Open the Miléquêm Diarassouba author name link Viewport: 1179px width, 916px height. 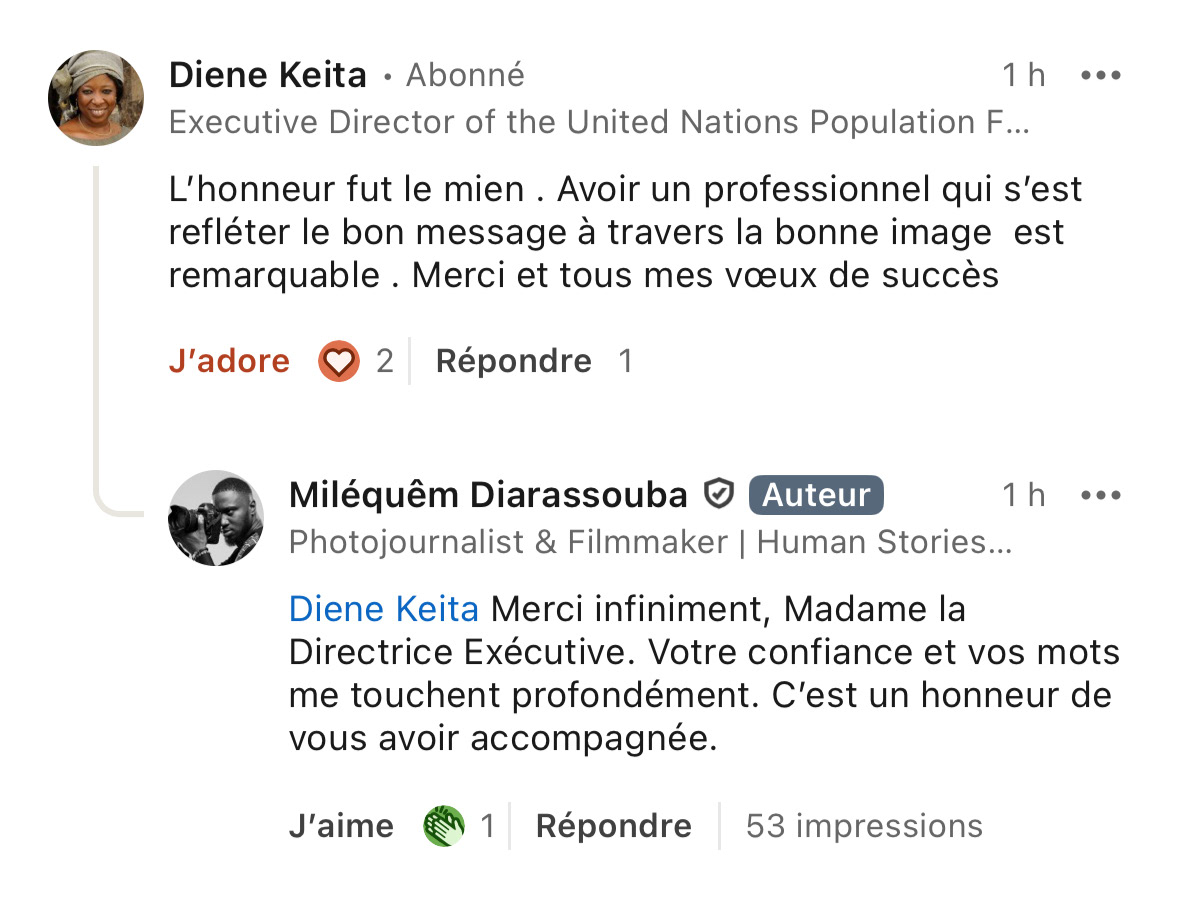(488, 495)
